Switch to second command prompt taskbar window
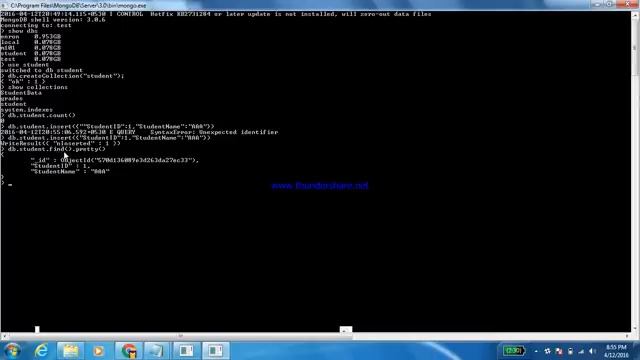This screenshot has width=640, height=360. point(216,351)
